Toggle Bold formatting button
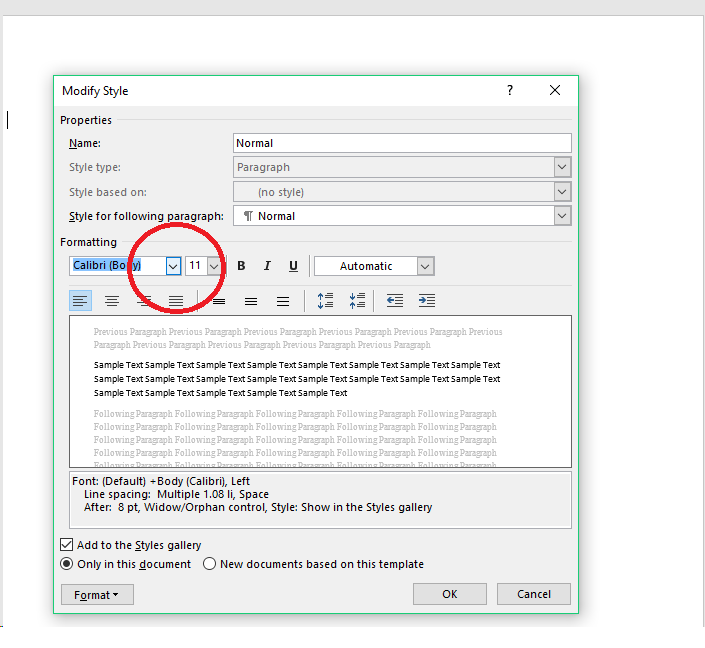705x648 pixels. (241, 266)
